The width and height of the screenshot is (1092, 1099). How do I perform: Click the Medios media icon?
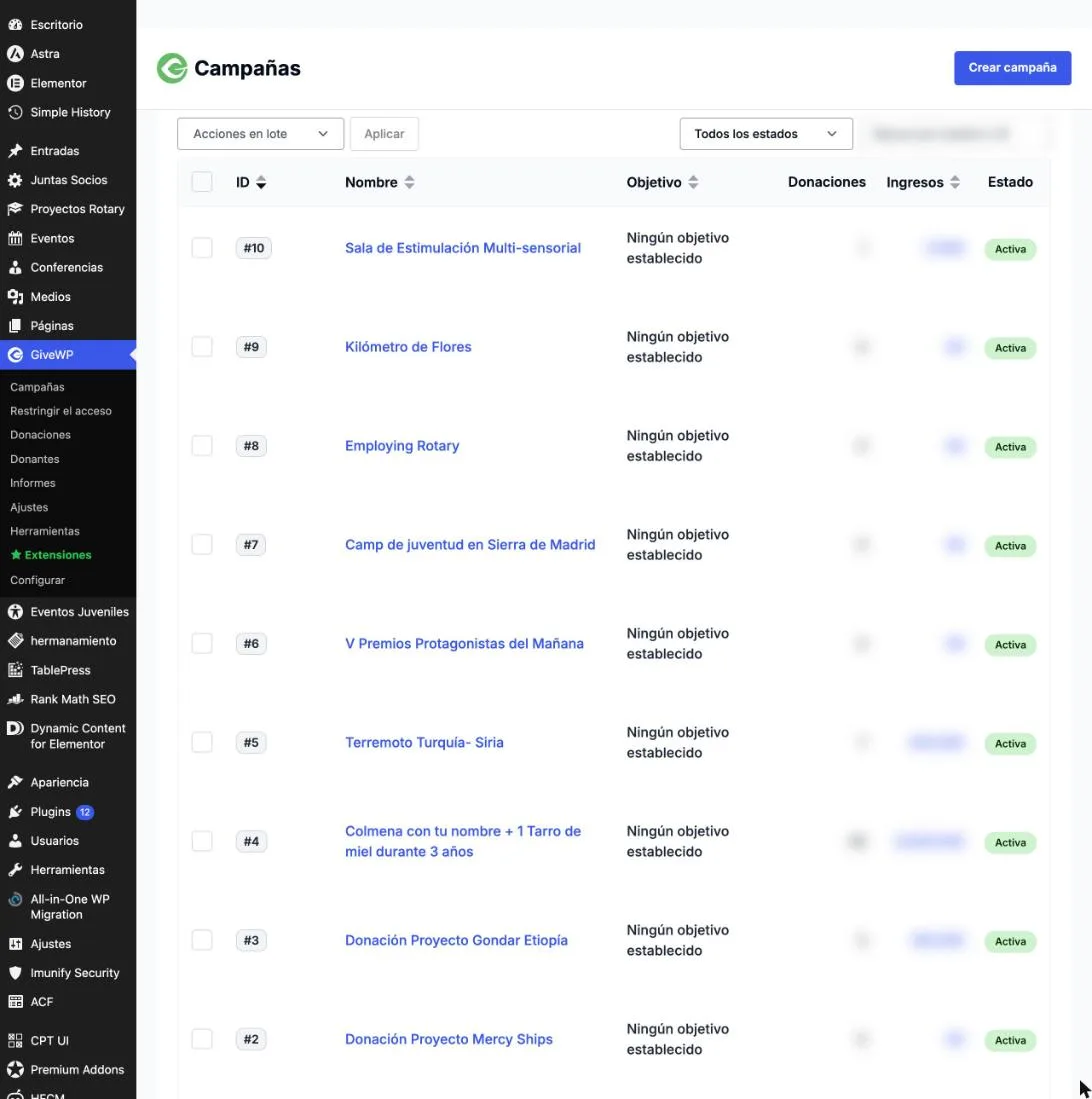tap(15, 296)
